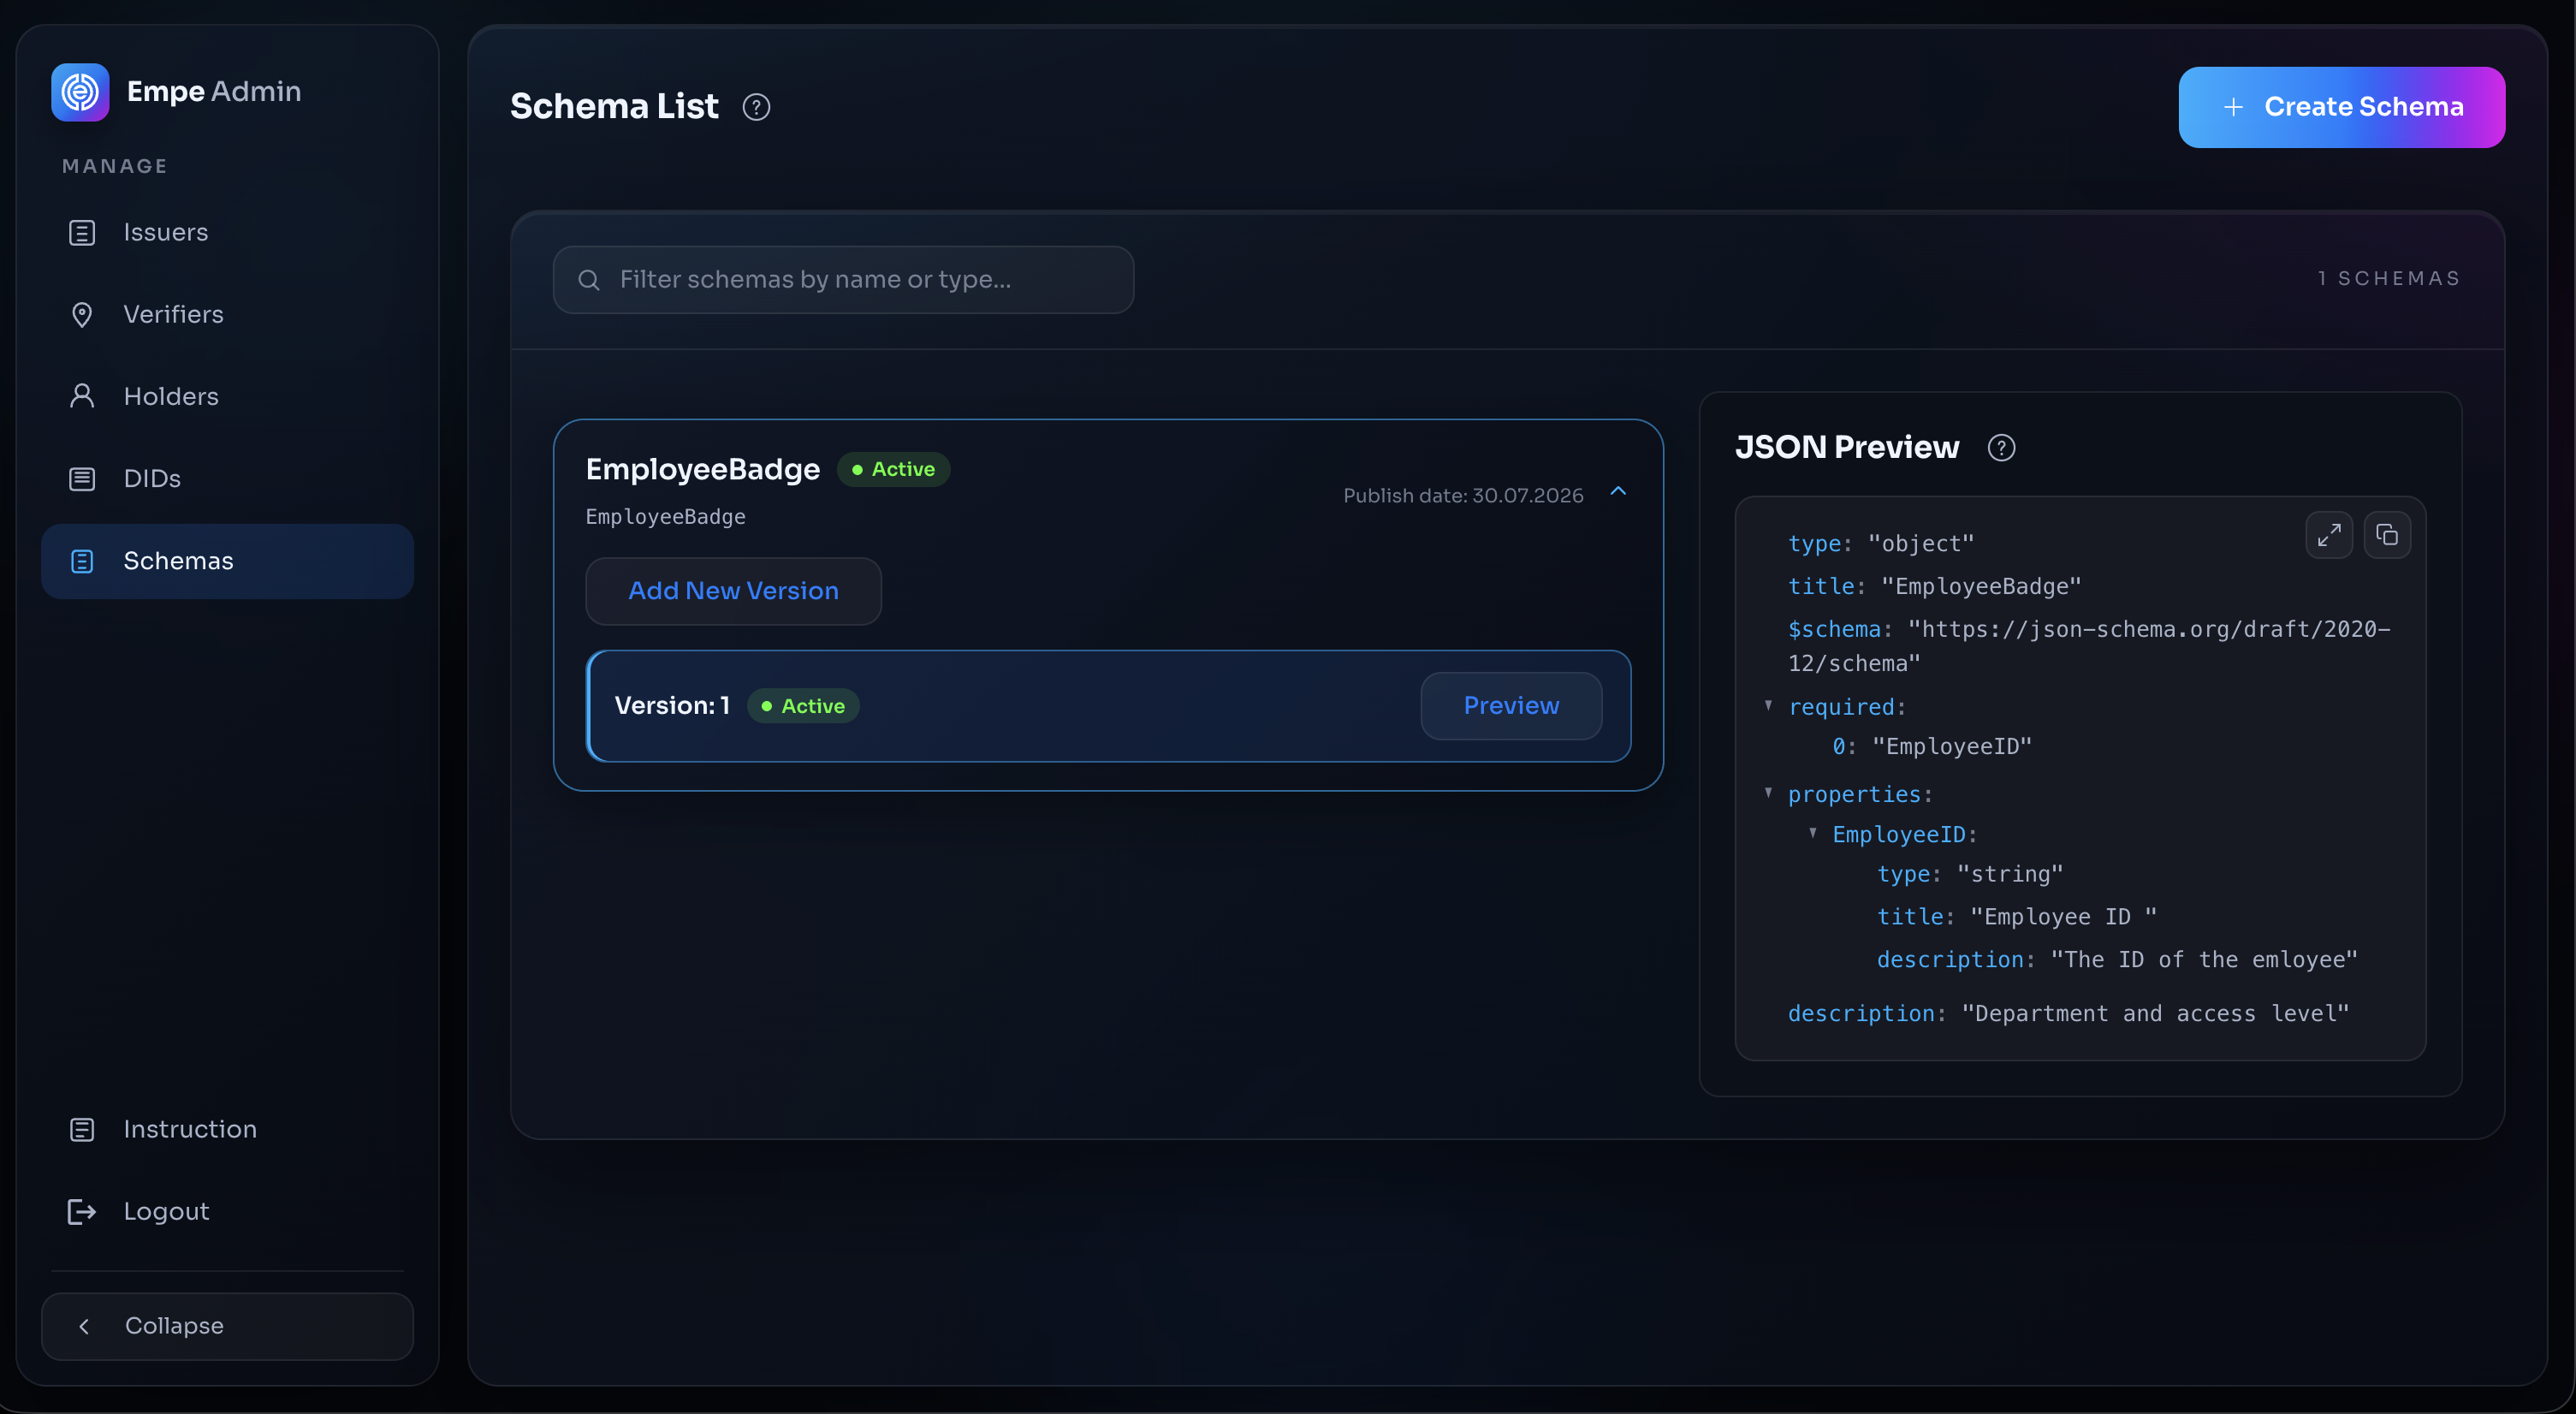The image size is (2576, 1414).
Task: Navigate to DIDs in sidebar
Action: [227, 478]
